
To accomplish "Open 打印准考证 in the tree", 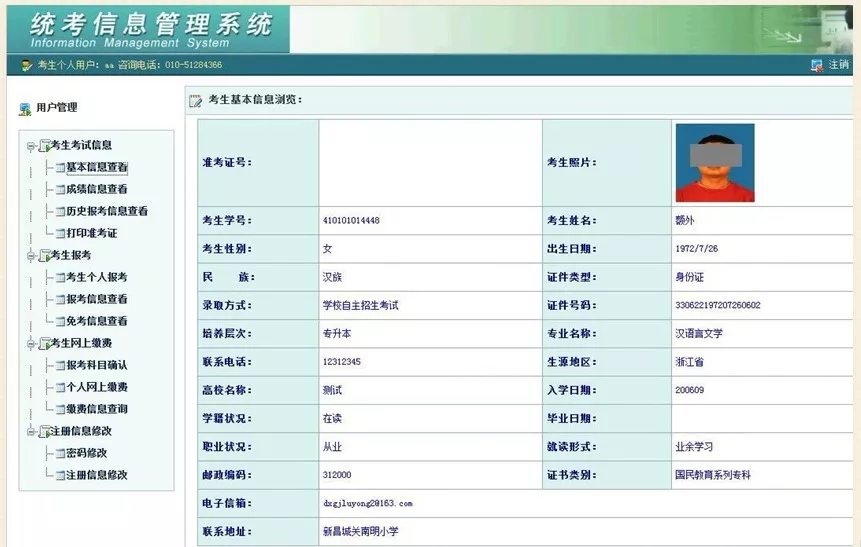I will pos(92,233).
